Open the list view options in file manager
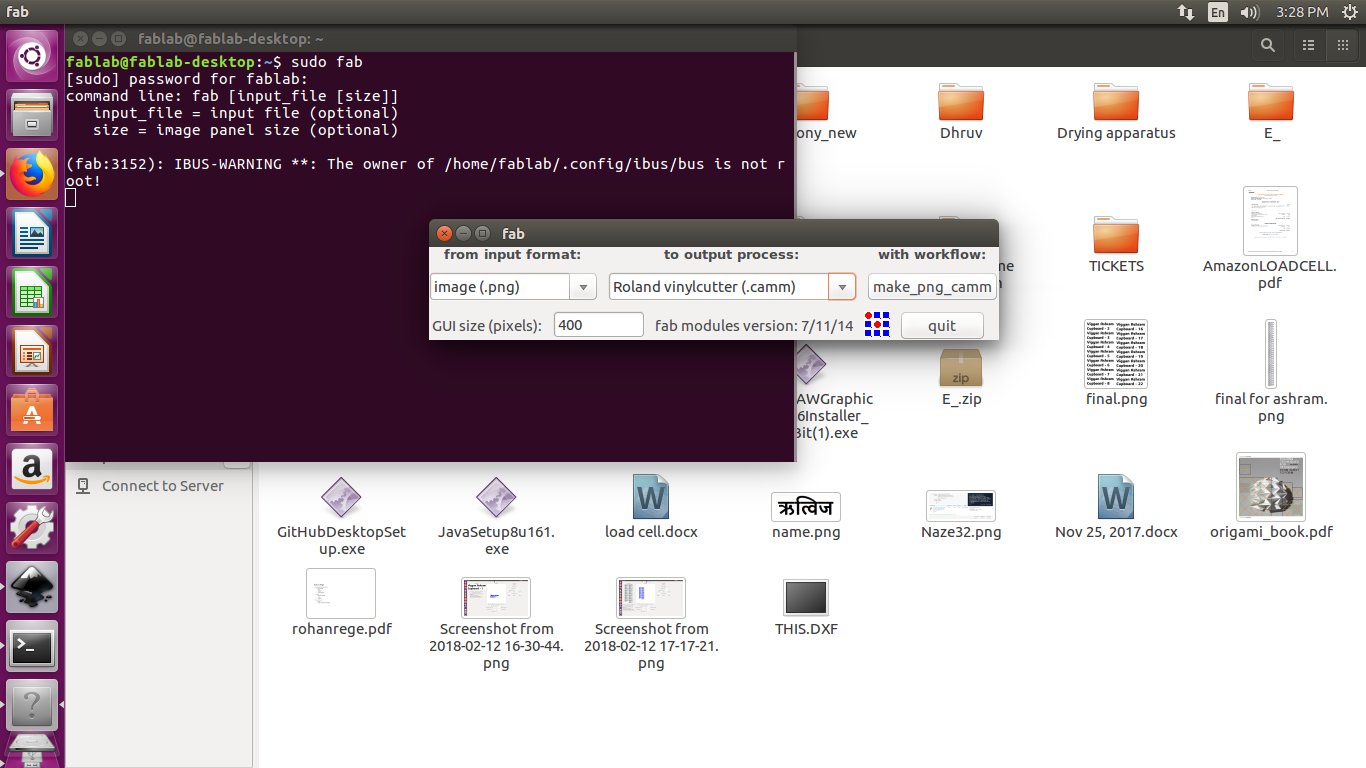 (1308, 45)
